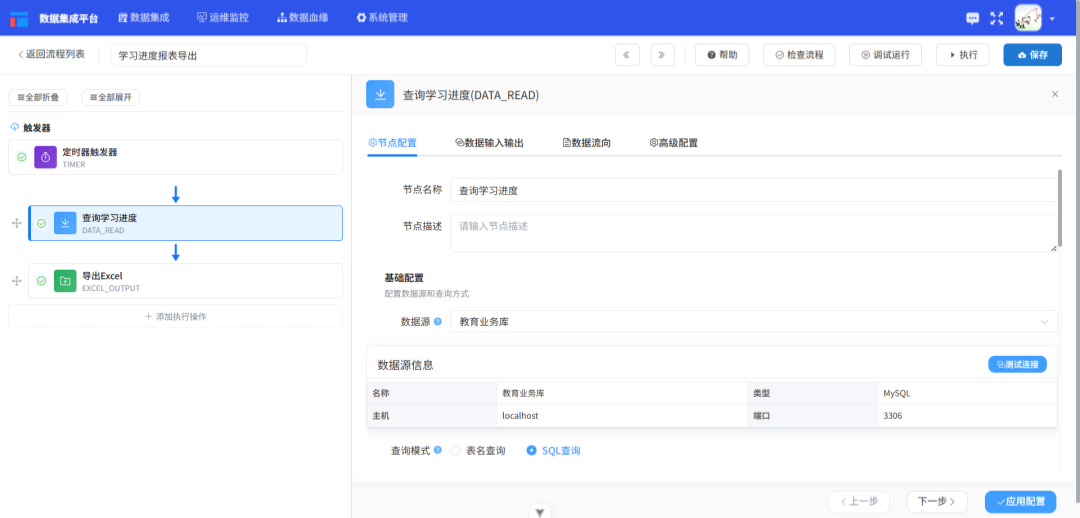Click the MySQL type table cell
This screenshot has height=518, width=1080.
(x=967, y=393)
